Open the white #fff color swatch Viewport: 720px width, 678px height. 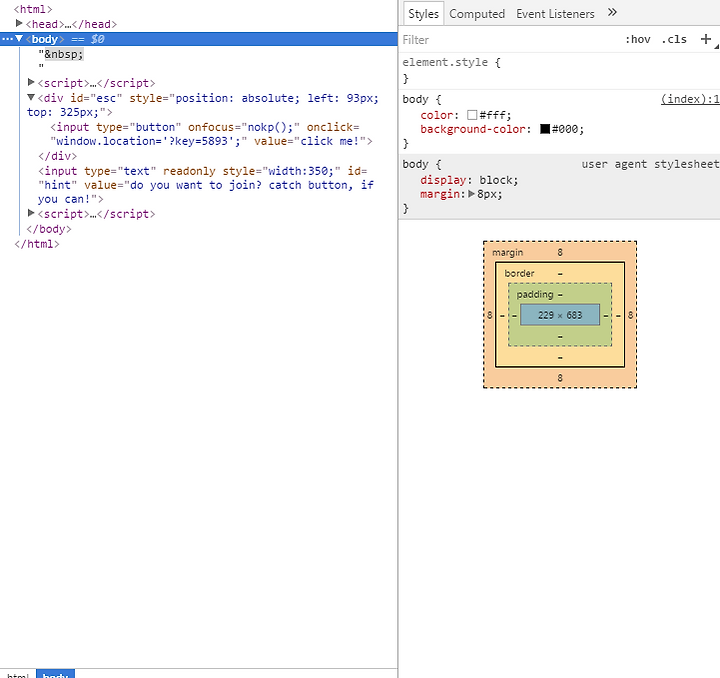coord(472,115)
